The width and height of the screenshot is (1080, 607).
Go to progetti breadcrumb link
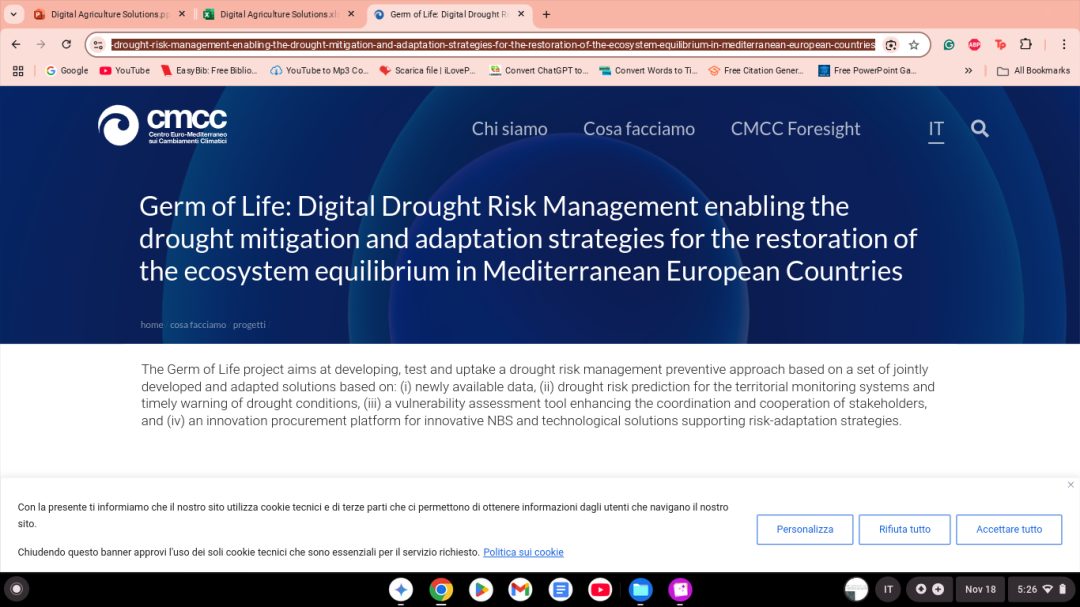[249, 325]
